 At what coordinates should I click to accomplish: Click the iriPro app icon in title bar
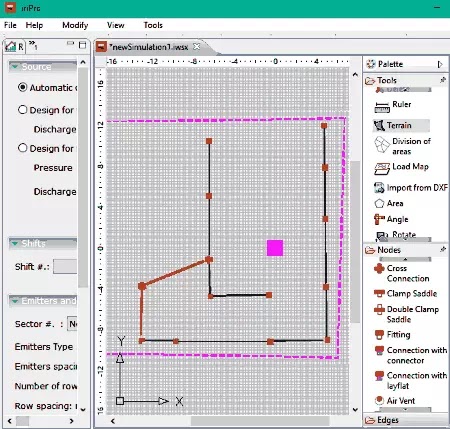(10, 7)
